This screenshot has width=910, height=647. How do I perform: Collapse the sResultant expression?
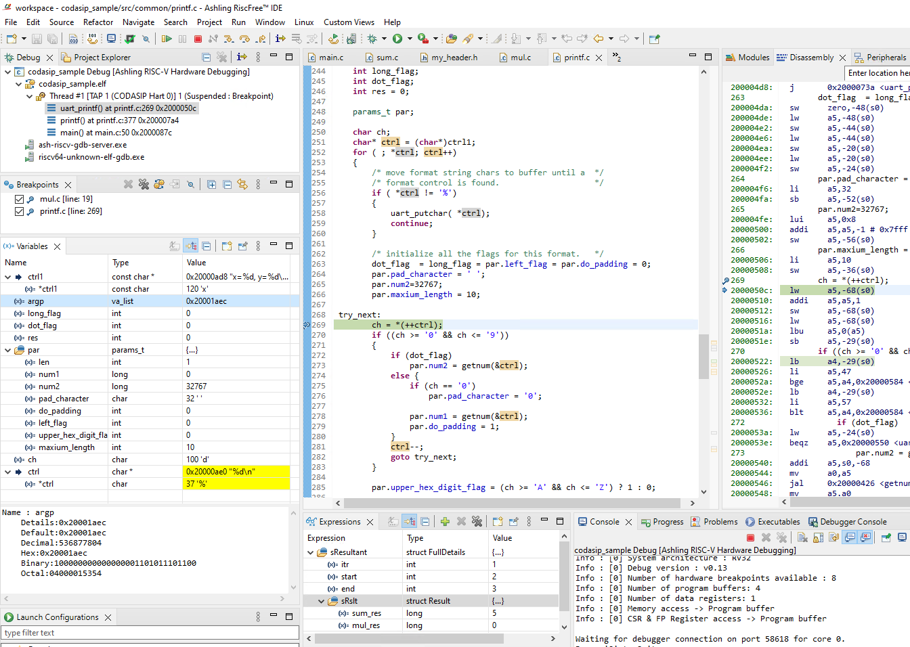(310, 552)
